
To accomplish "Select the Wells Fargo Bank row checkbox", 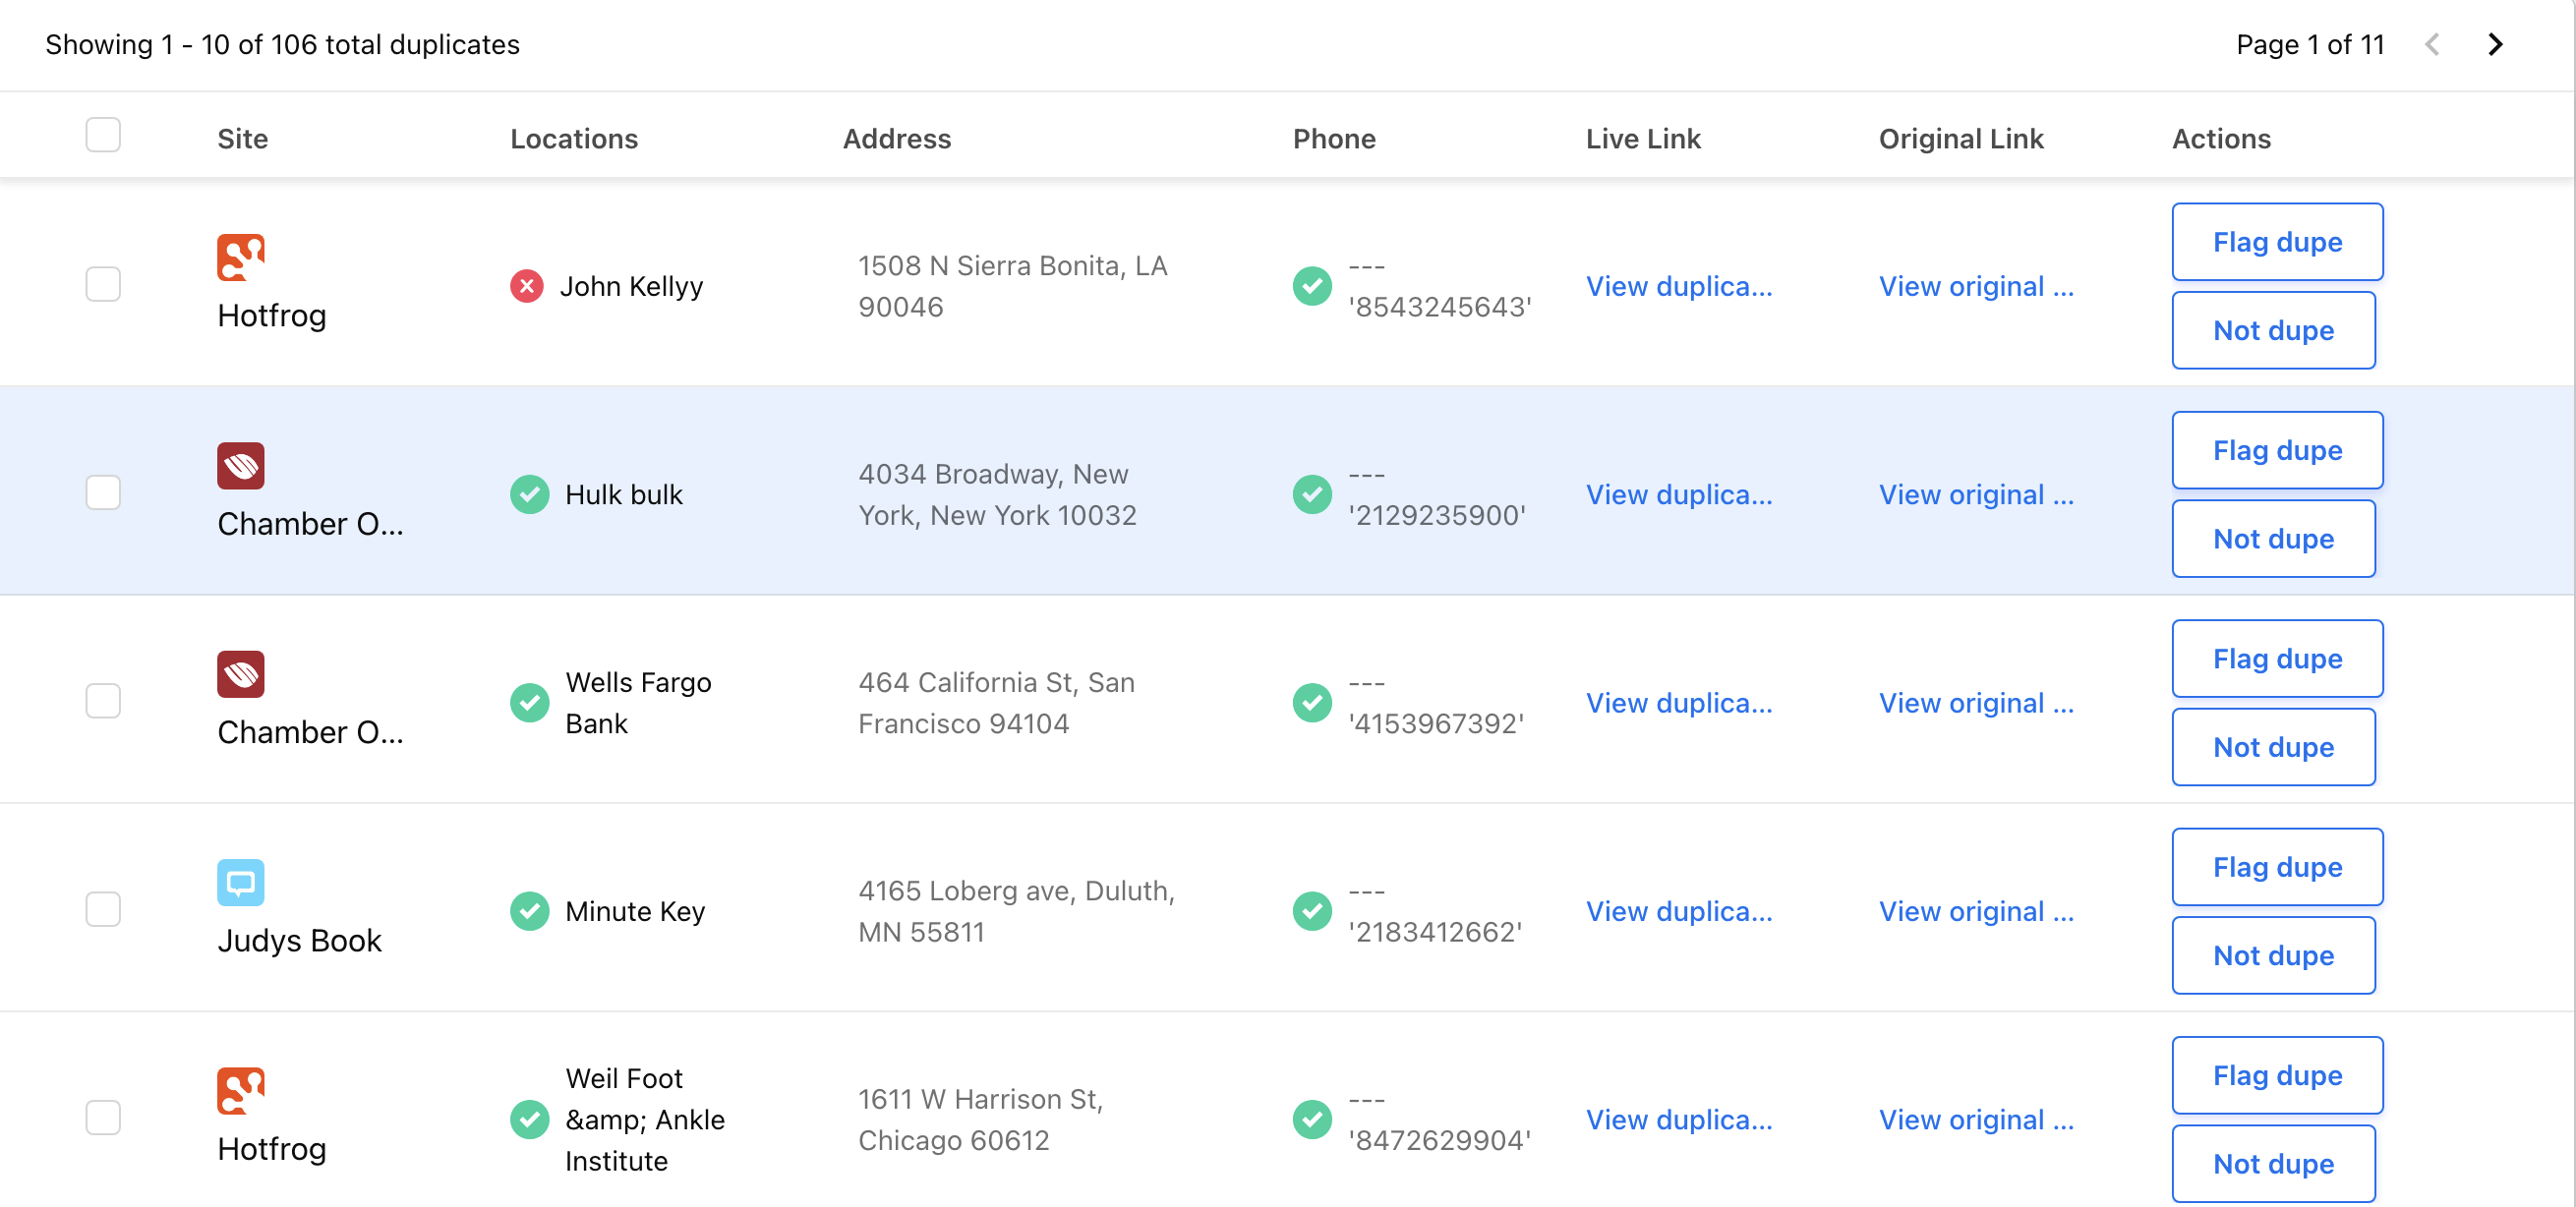I will 103,701.
